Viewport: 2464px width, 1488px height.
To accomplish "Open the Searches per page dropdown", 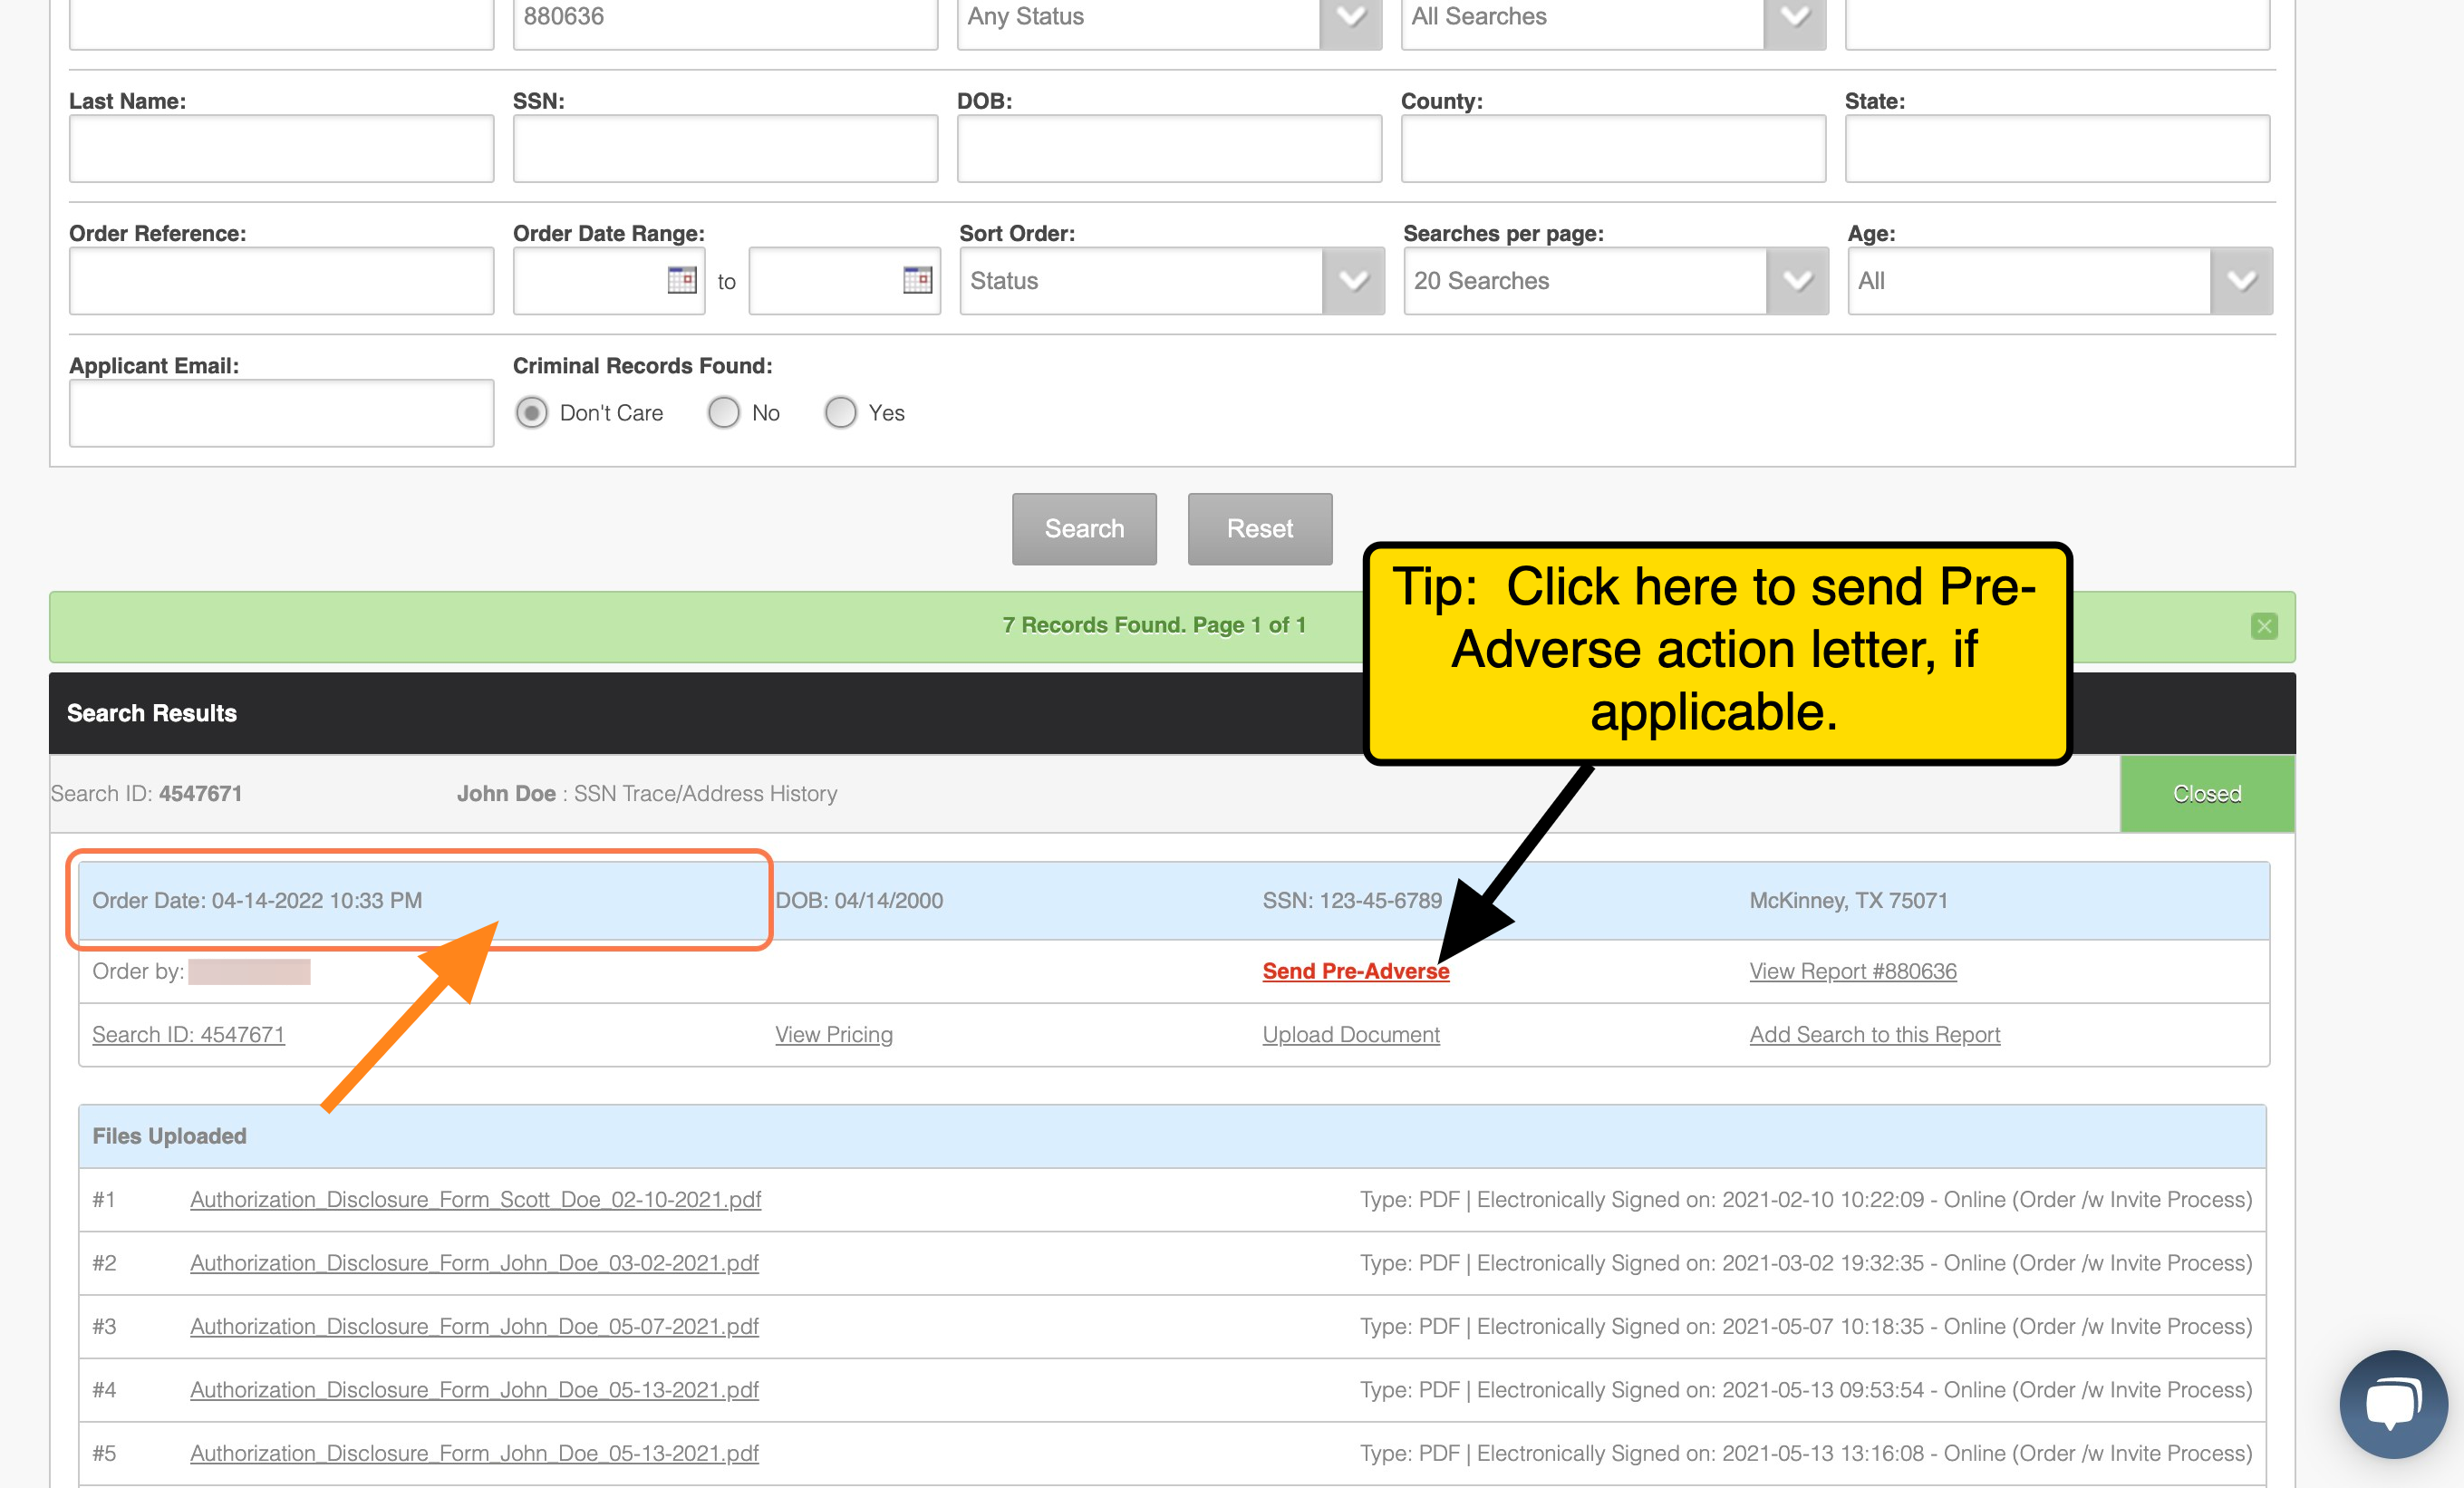I will click(x=1616, y=281).
